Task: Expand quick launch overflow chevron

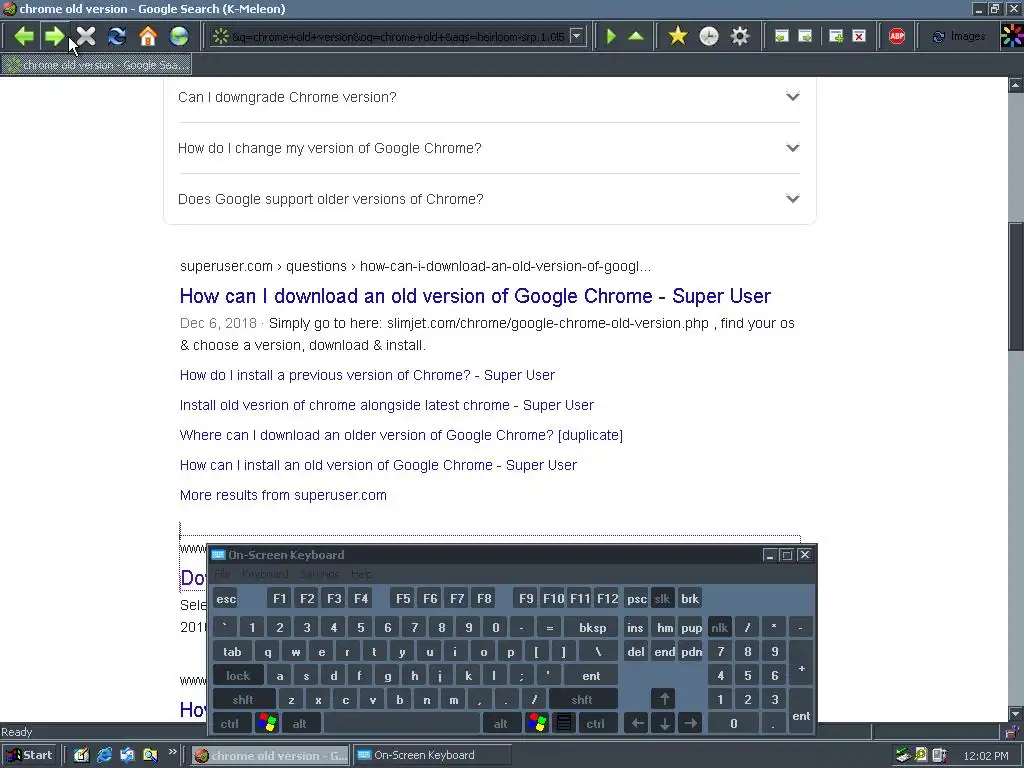Action: coord(172,752)
